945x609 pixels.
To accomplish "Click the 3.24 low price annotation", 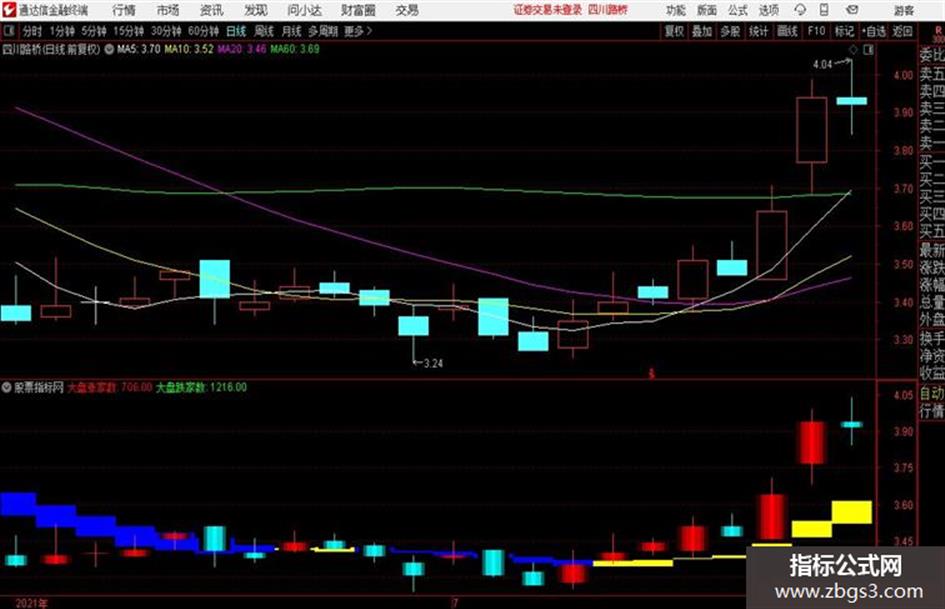I will point(433,364).
